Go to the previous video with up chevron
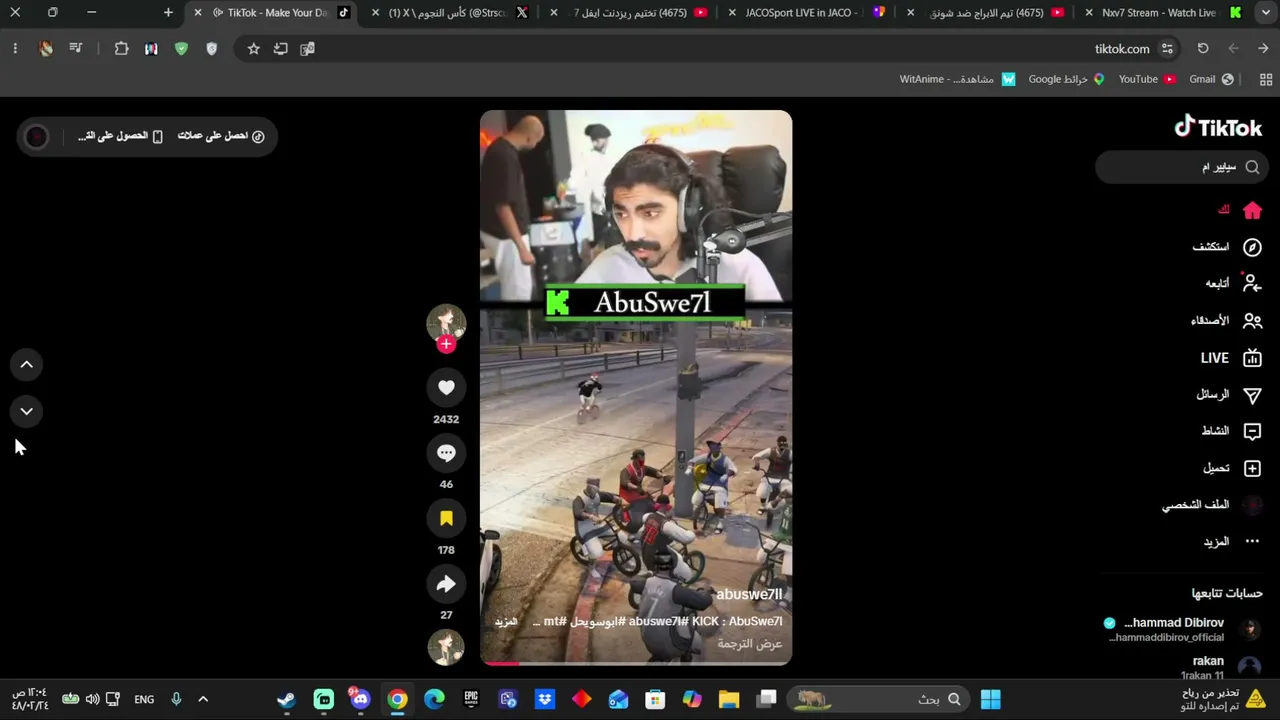1280x720 pixels. click(x=27, y=365)
